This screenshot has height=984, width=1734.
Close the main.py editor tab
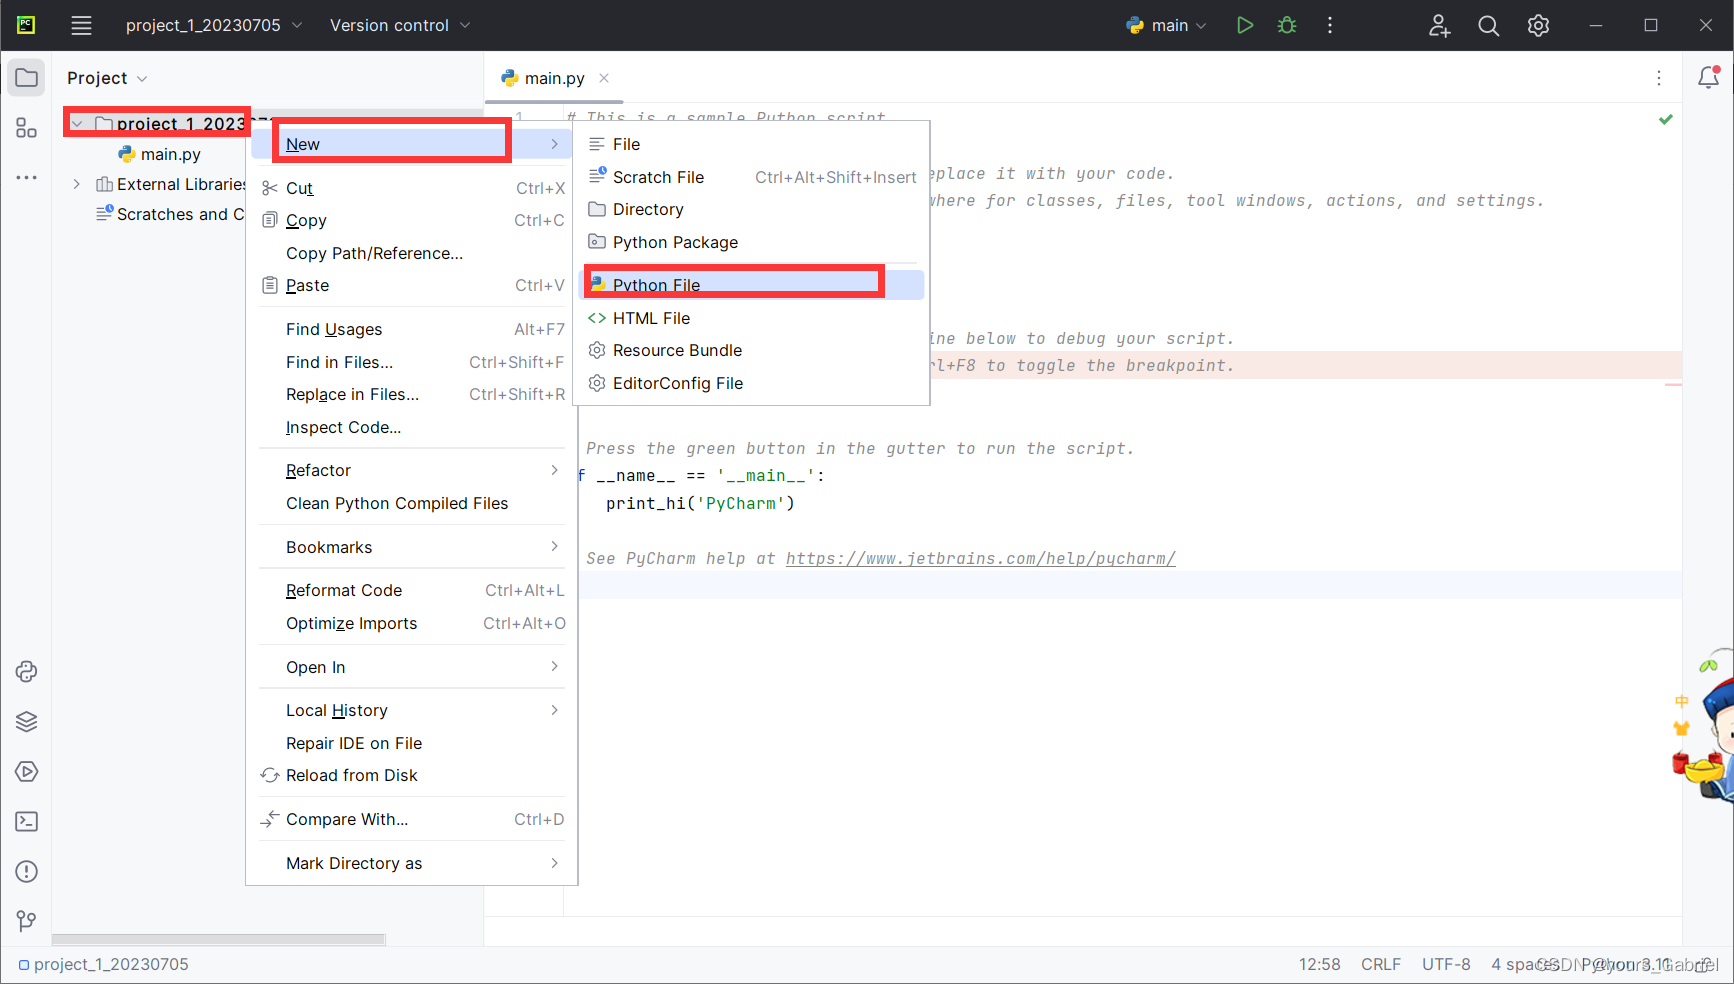point(604,78)
